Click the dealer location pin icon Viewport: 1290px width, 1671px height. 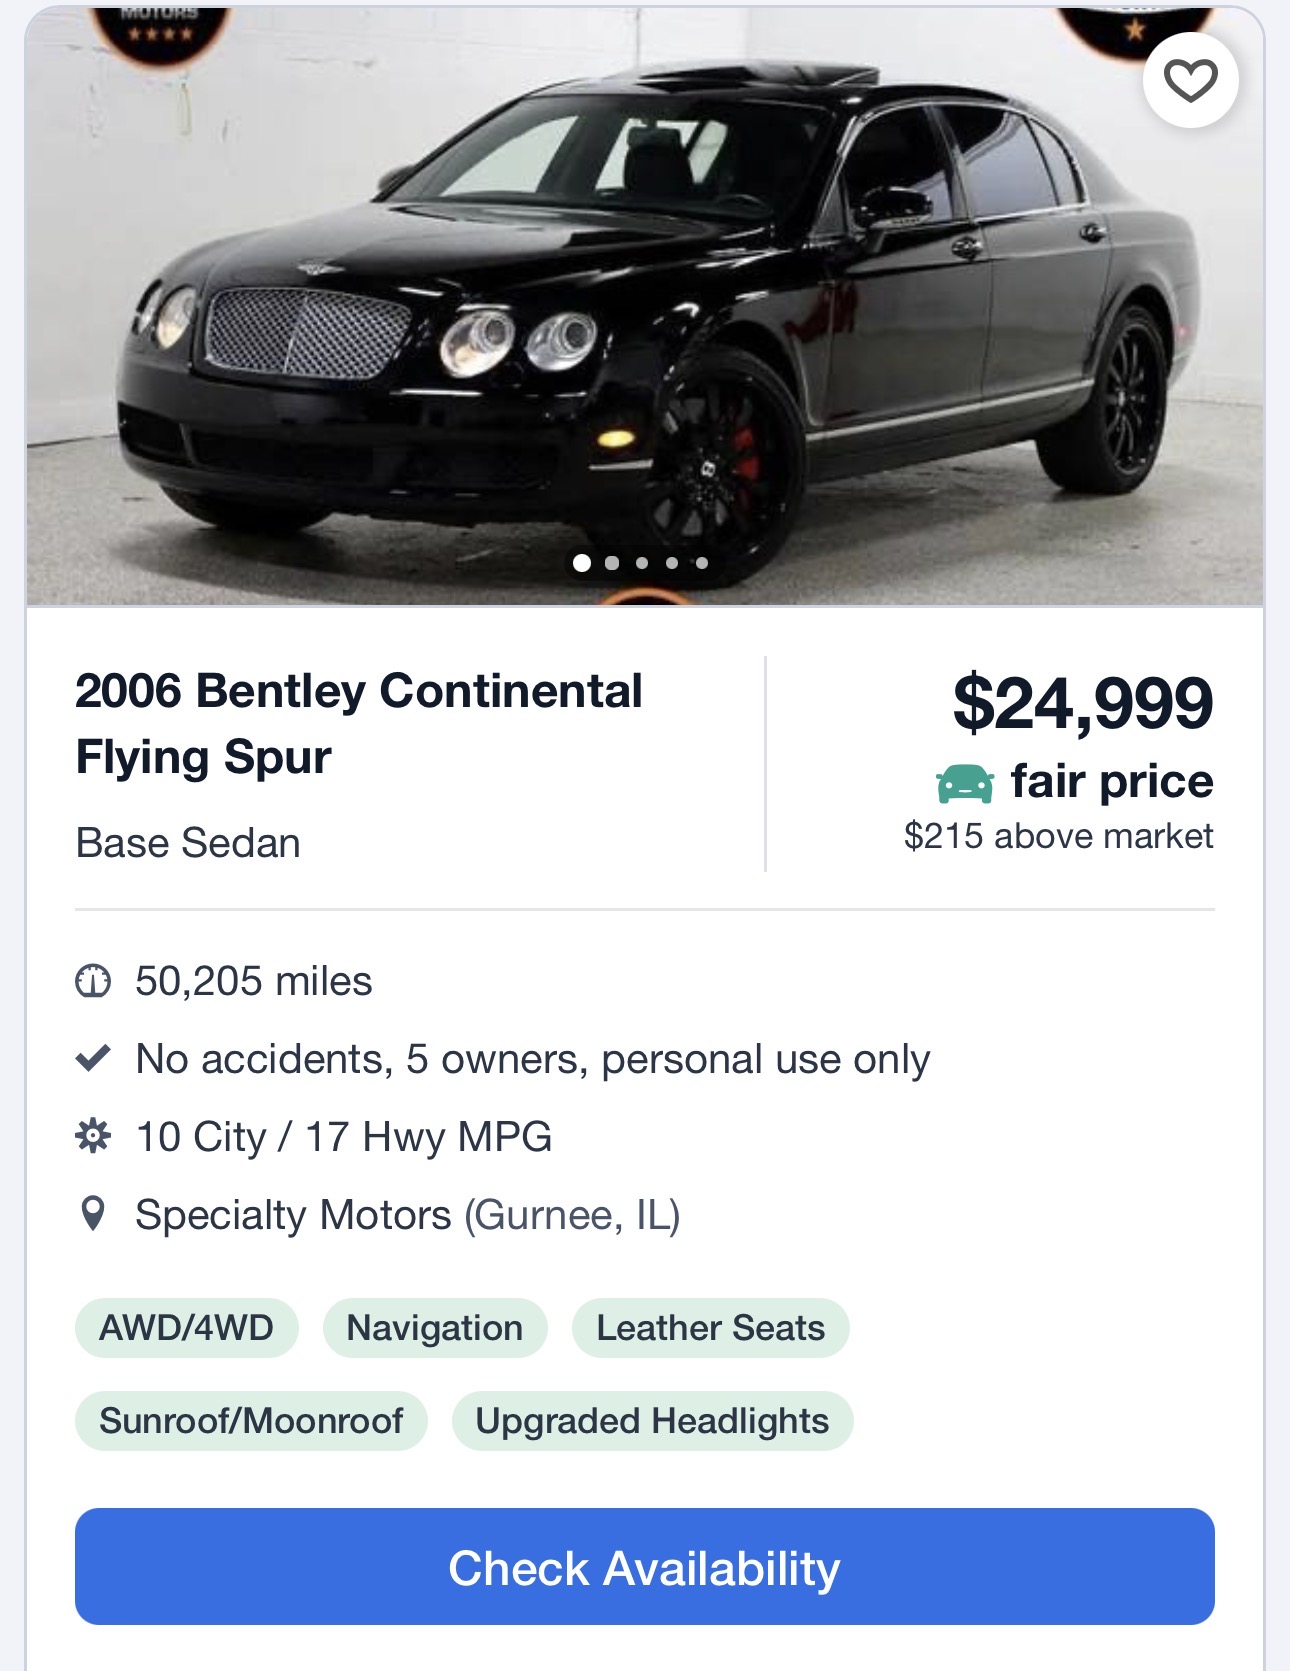pyautogui.click(x=93, y=1214)
